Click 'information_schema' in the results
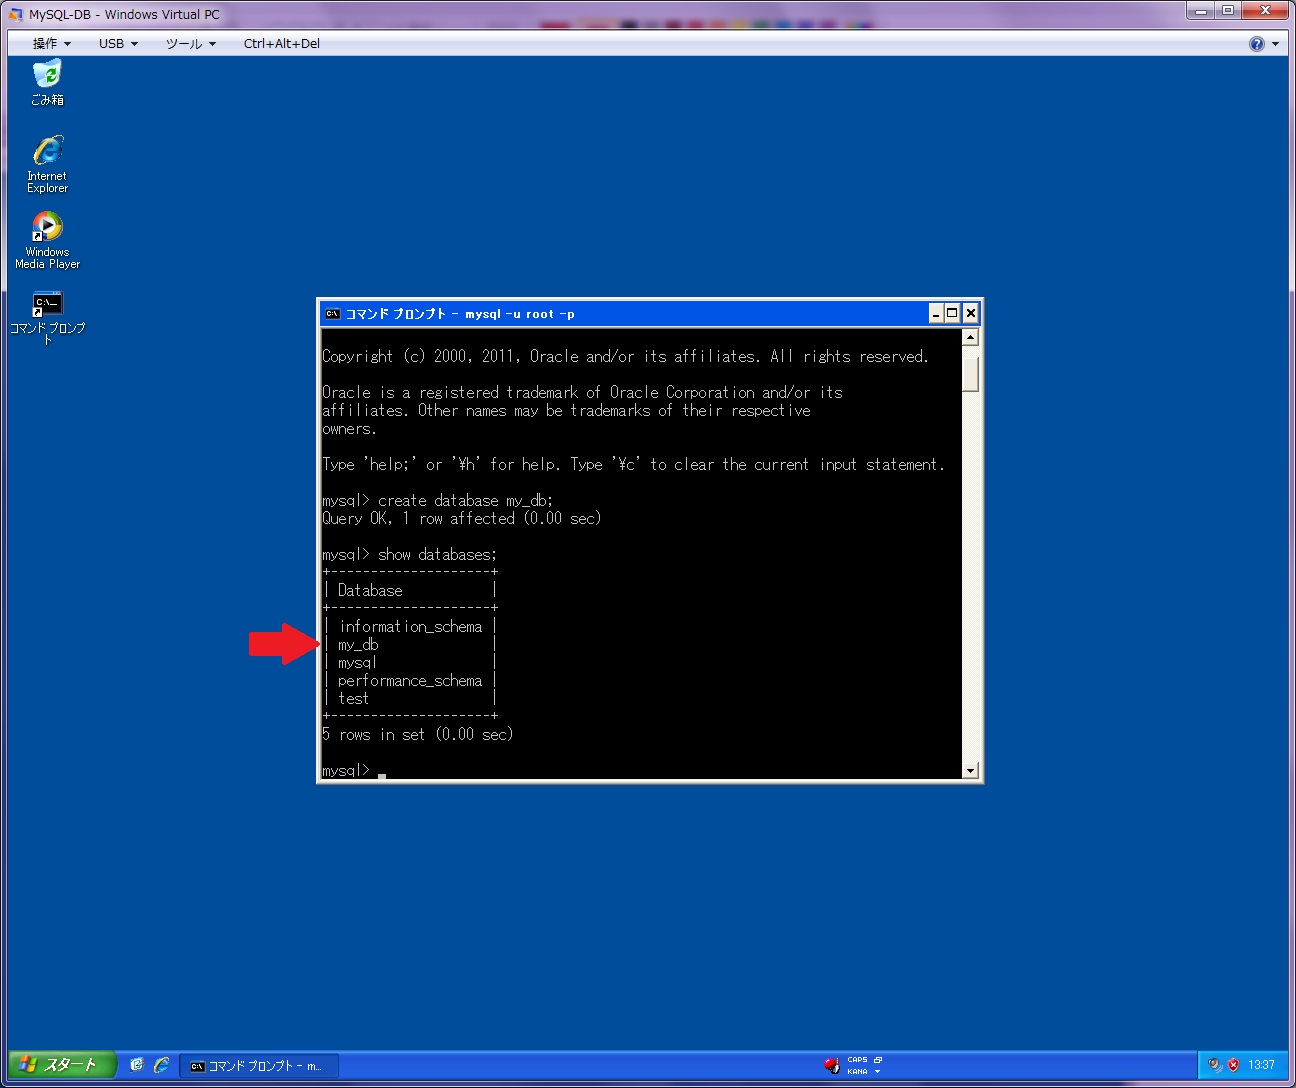1296x1088 pixels. 410,627
